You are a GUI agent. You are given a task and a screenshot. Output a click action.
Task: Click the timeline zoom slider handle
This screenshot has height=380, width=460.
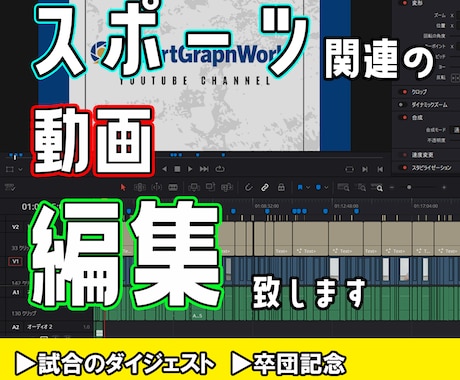point(409,187)
